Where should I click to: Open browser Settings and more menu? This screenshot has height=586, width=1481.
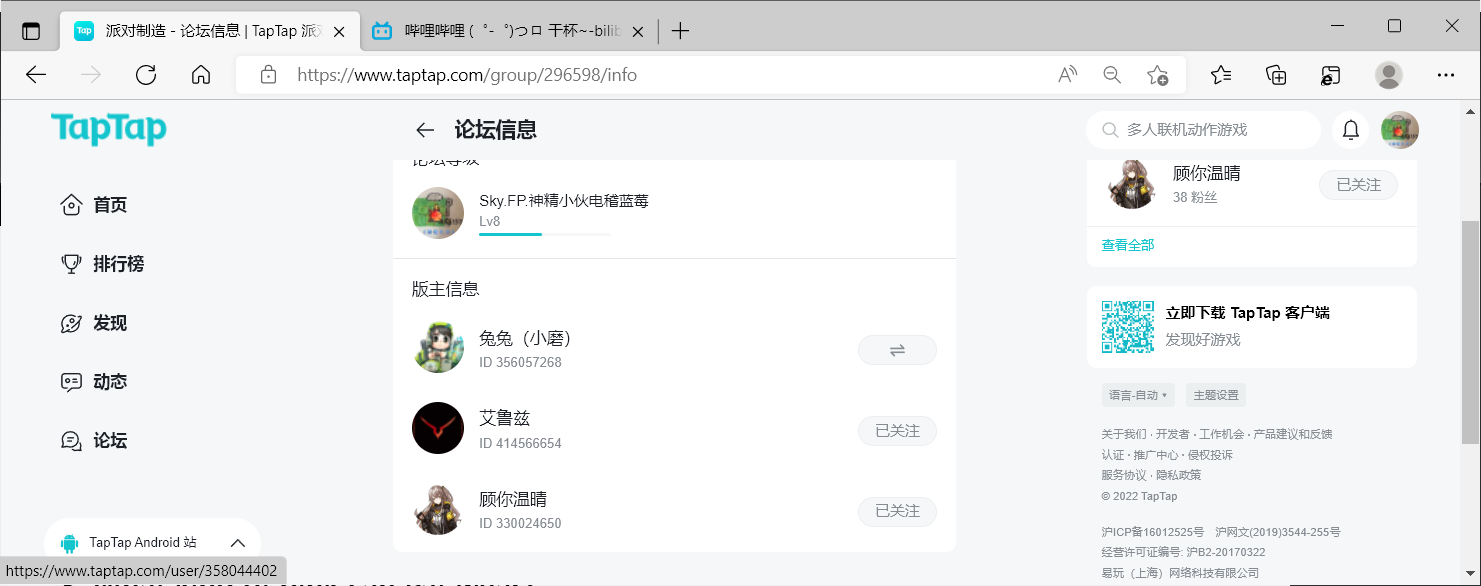click(1445, 75)
